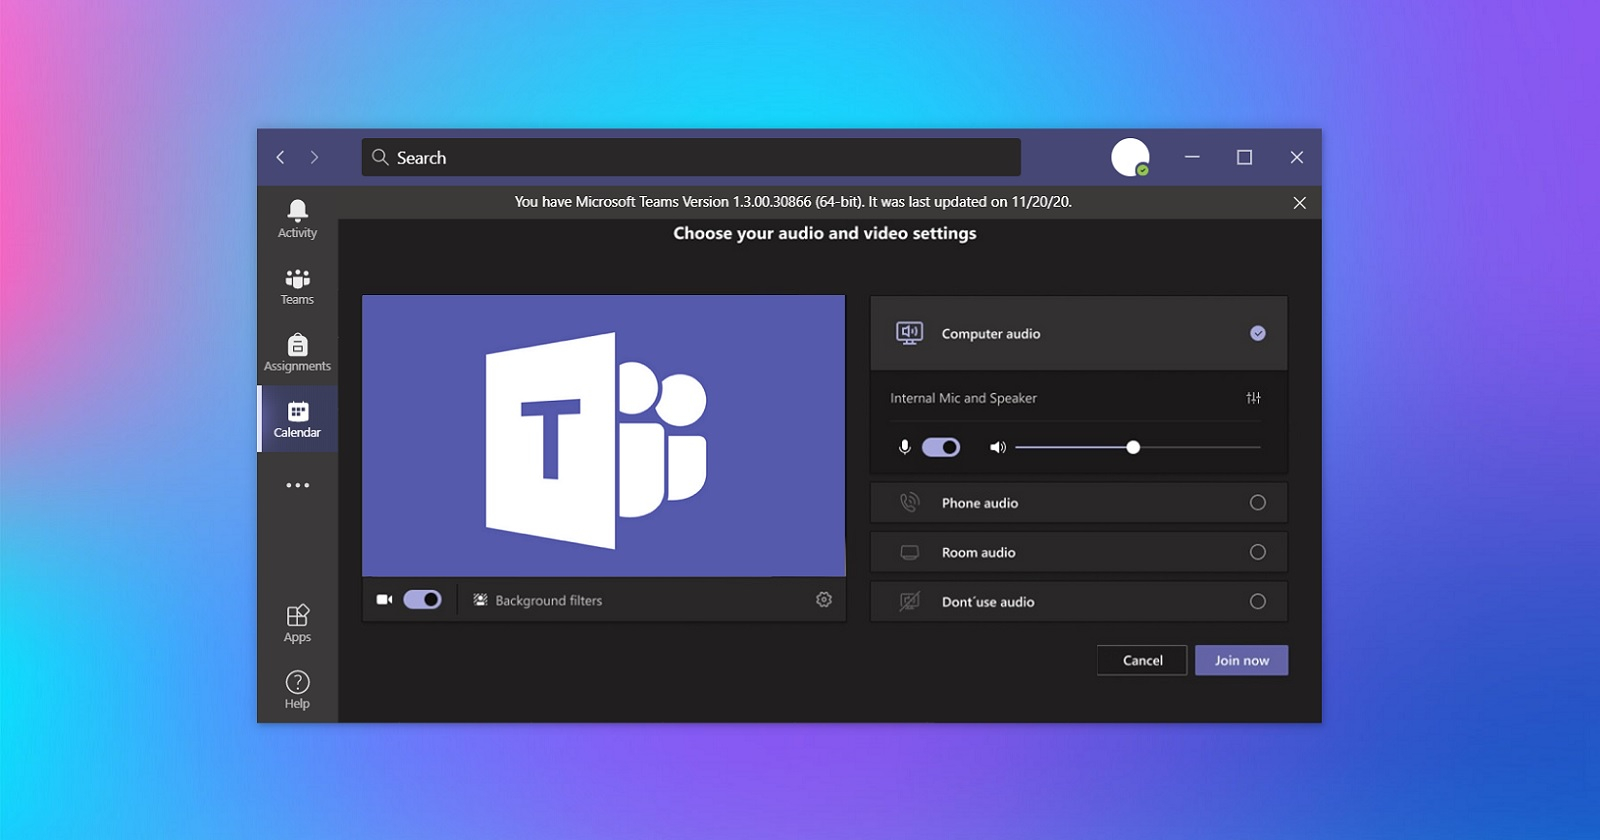Select the Phone audio radio button
The image size is (1600, 840).
click(1257, 503)
